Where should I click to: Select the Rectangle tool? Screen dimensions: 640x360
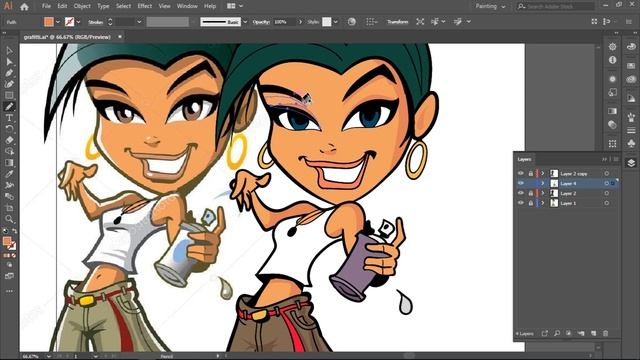(9, 95)
